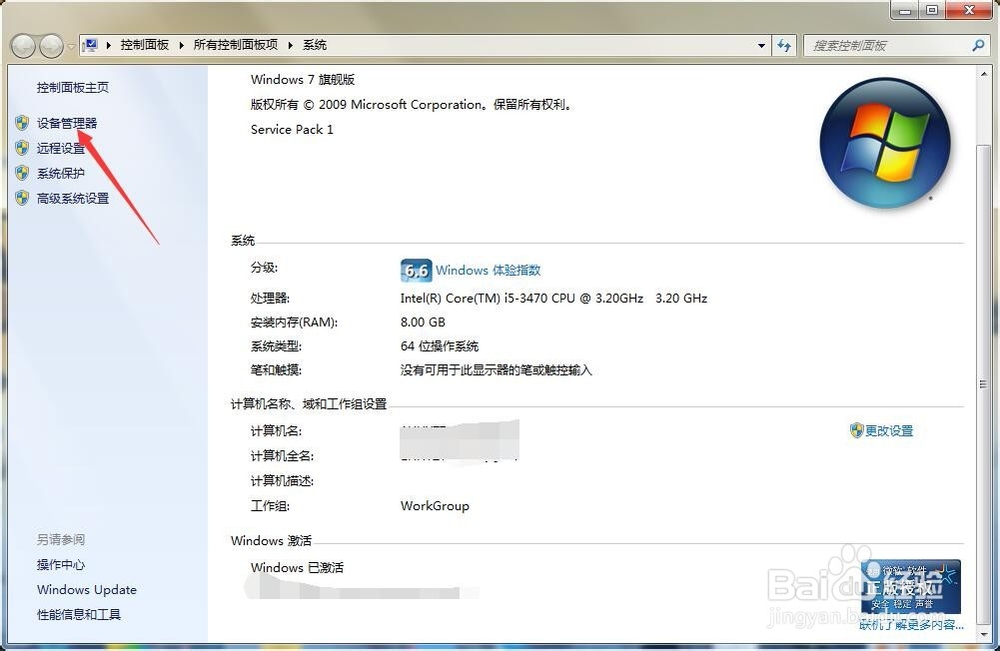Click Windows 已激活 status text

(297, 567)
